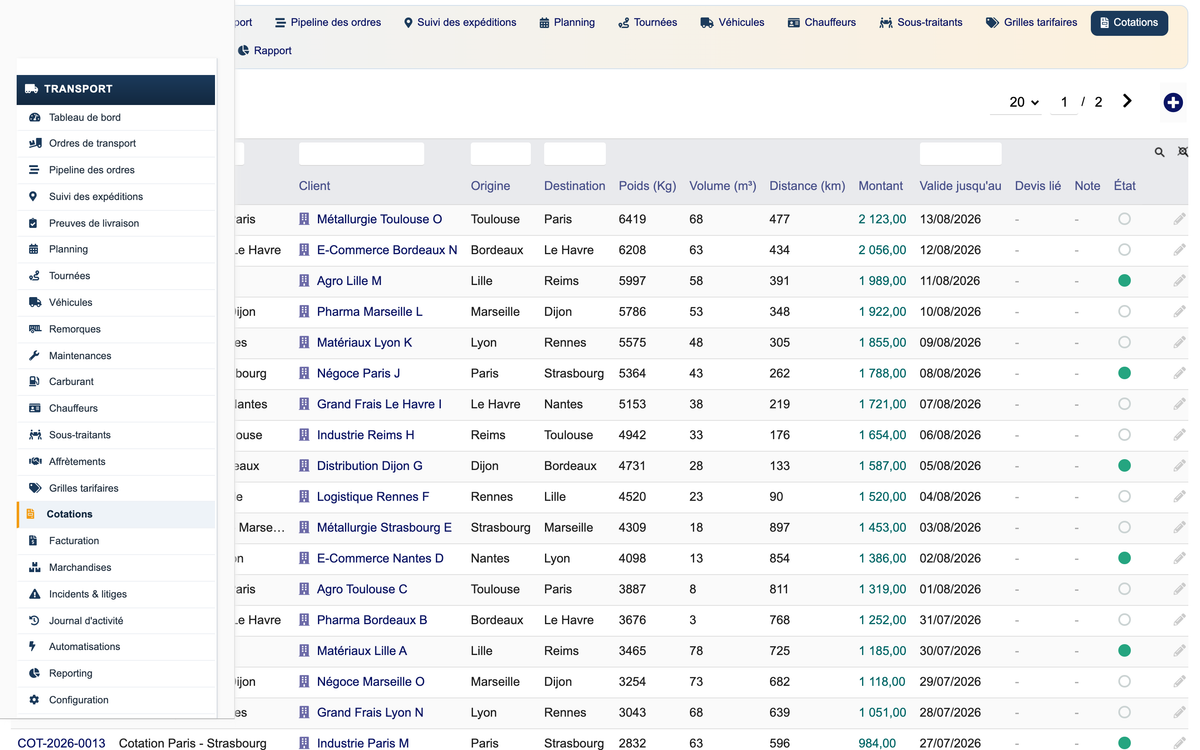The height and width of the screenshot is (750, 1200).
Task: Open the Tournées tab in top bar
Action: click(x=647, y=22)
